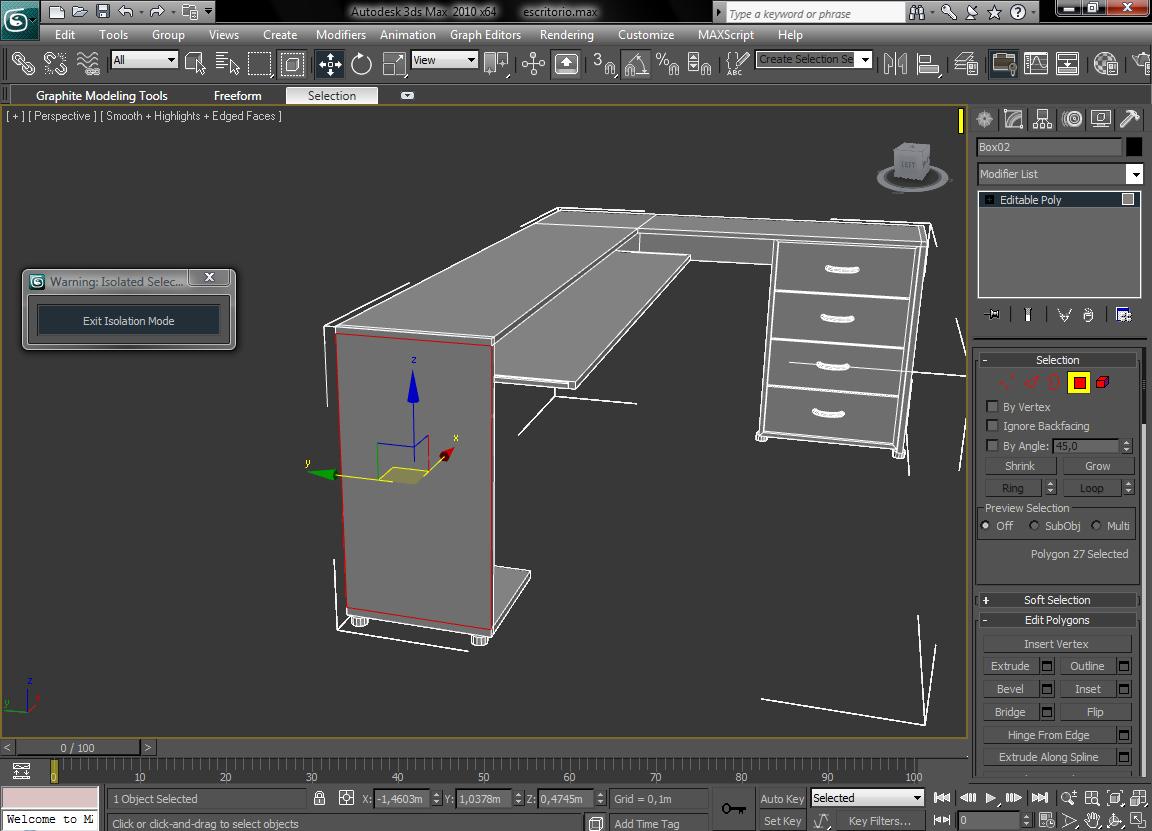Open the Modifiers menu
The image size is (1152, 831).
[x=340, y=34]
